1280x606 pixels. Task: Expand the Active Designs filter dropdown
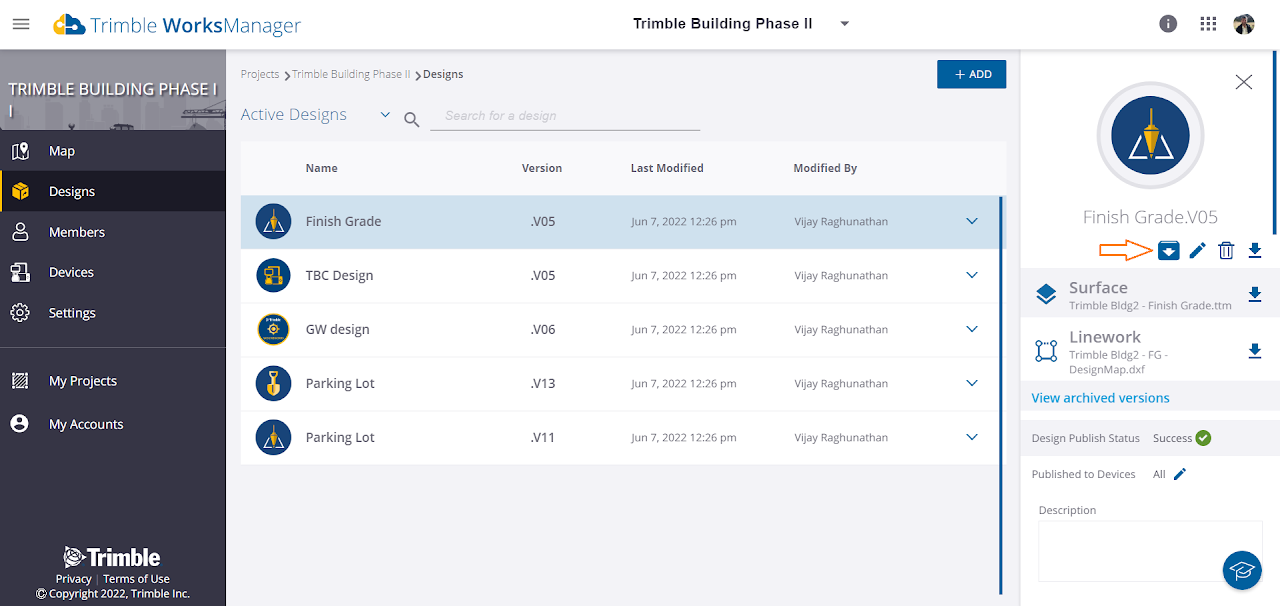click(x=385, y=115)
